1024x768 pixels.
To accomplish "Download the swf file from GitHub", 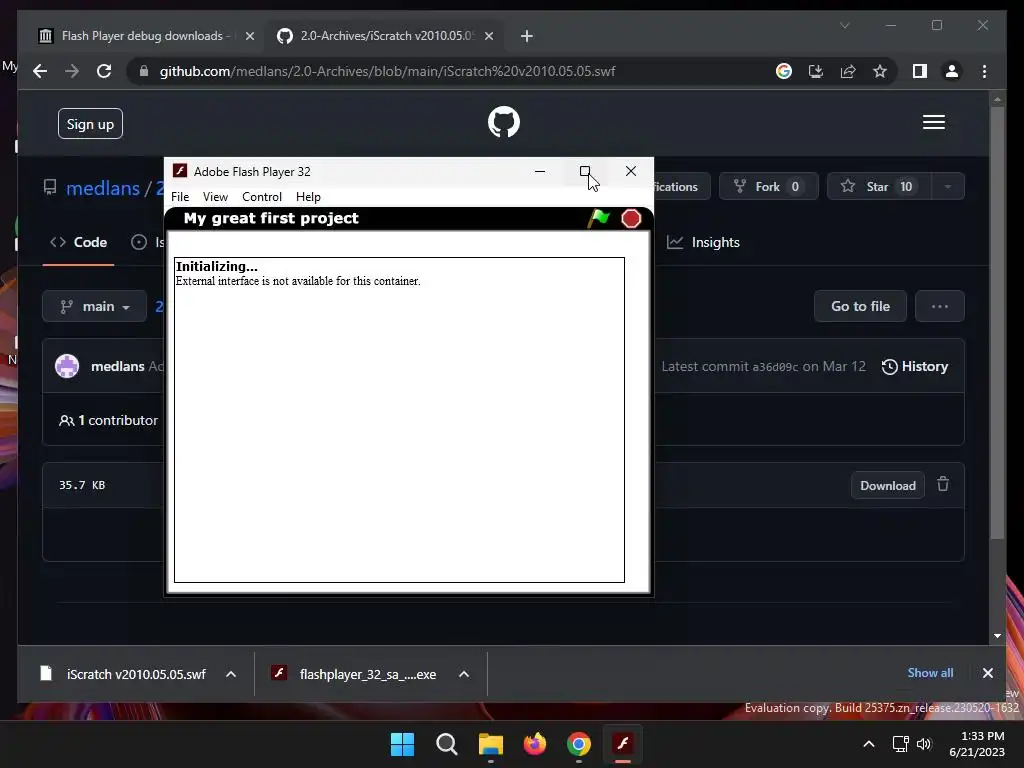I will (x=888, y=485).
